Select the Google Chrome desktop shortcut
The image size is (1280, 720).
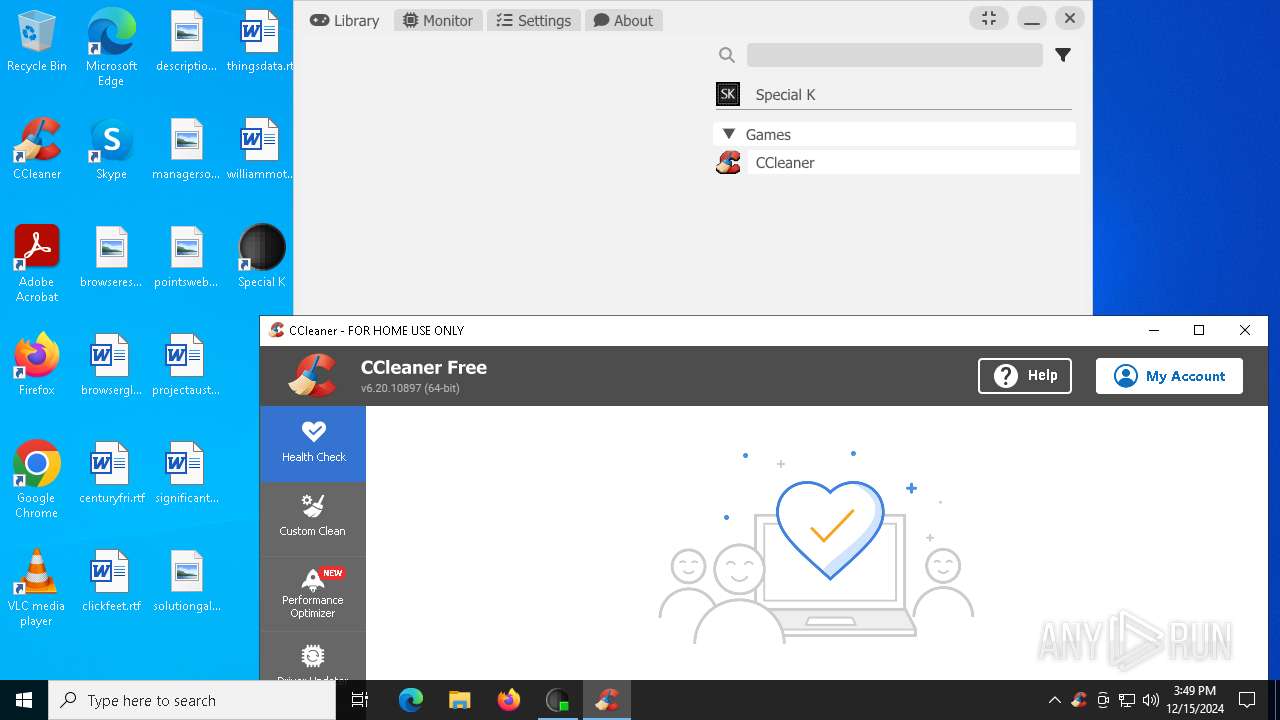coord(37,480)
